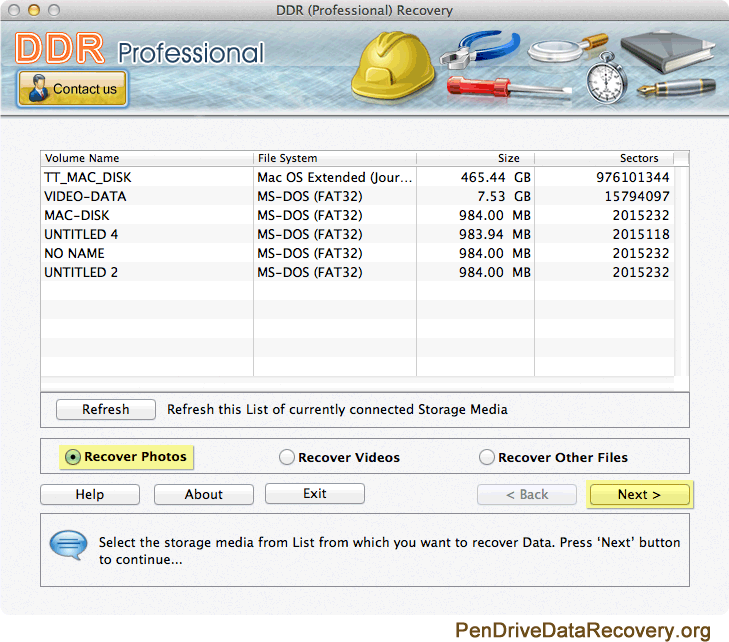Click the yellow hard hat icon
This screenshot has height=642, width=729.
coord(393,67)
